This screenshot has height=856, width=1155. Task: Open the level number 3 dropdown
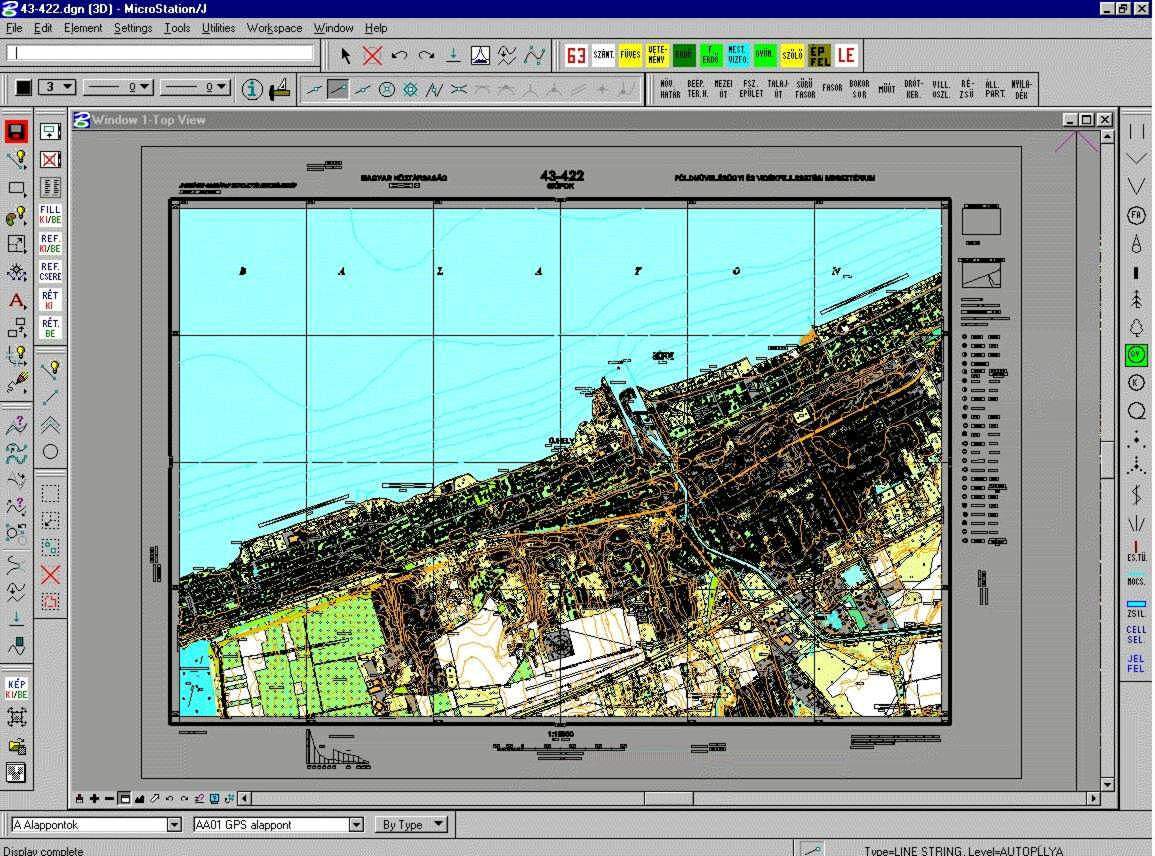click(69, 88)
